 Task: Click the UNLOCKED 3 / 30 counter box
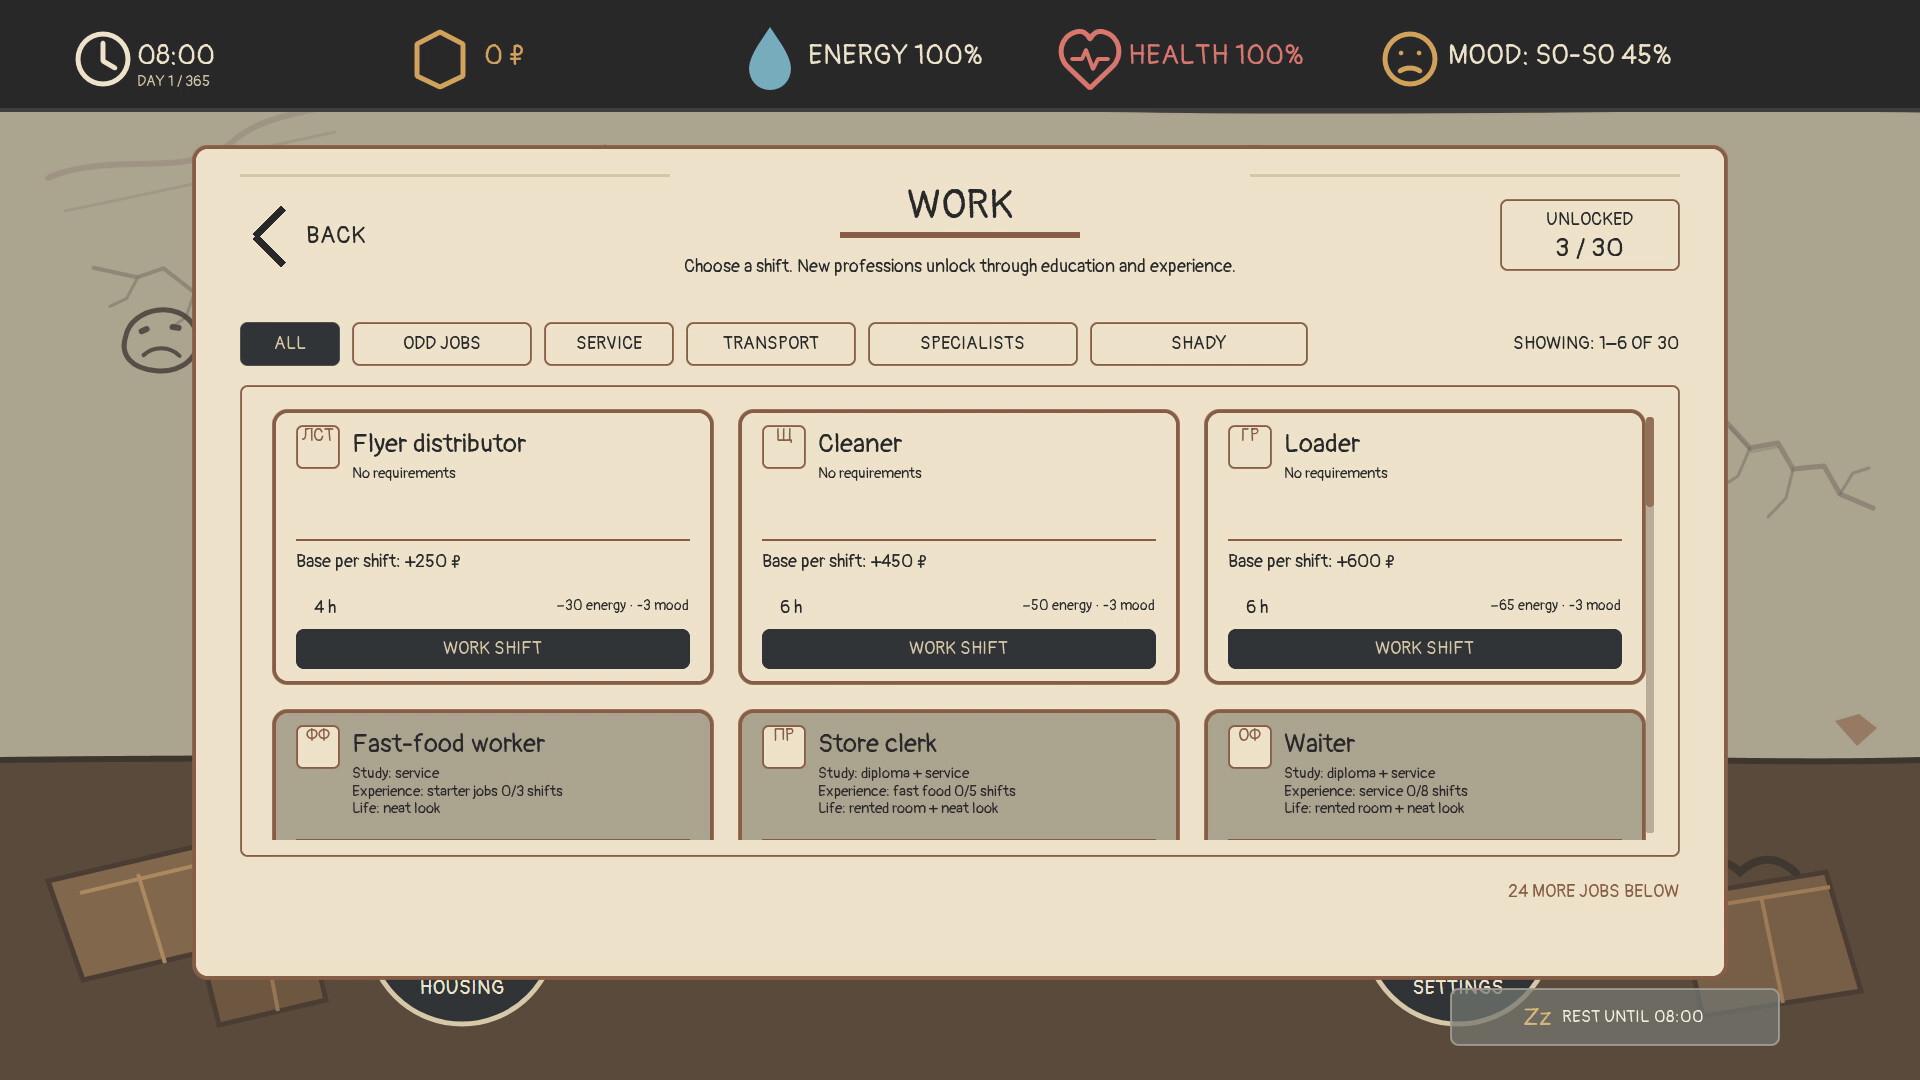click(x=1590, y=235)
